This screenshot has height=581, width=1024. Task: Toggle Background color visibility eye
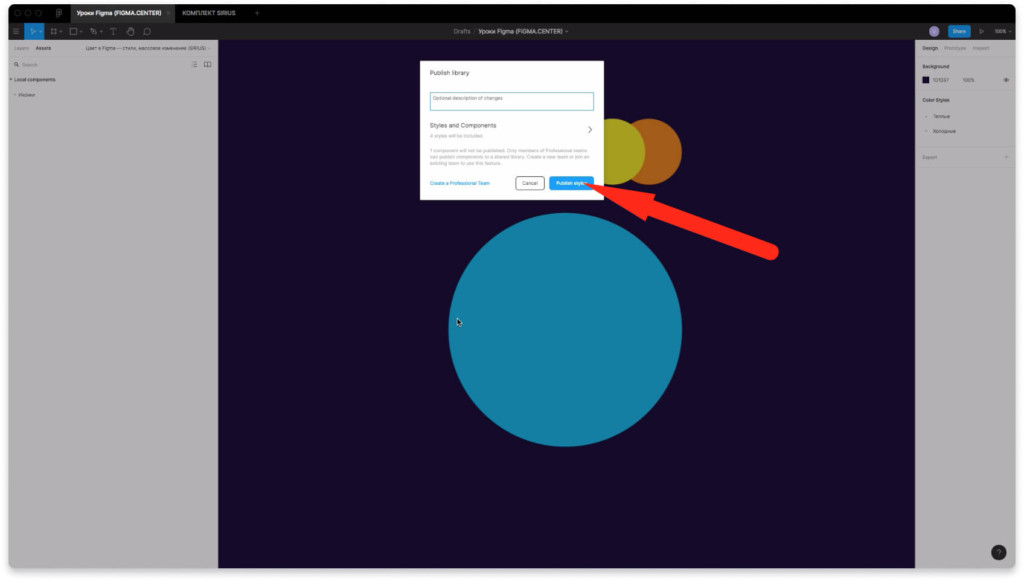pos(1005,80)
